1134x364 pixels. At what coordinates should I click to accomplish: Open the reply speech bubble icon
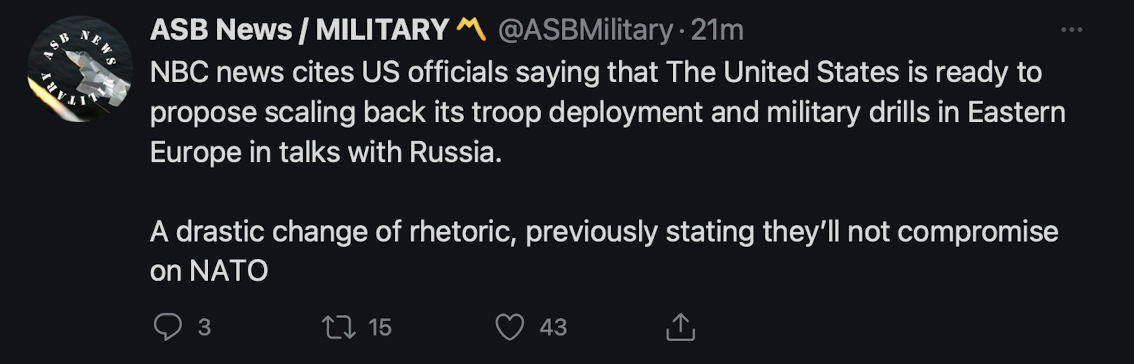168,327
